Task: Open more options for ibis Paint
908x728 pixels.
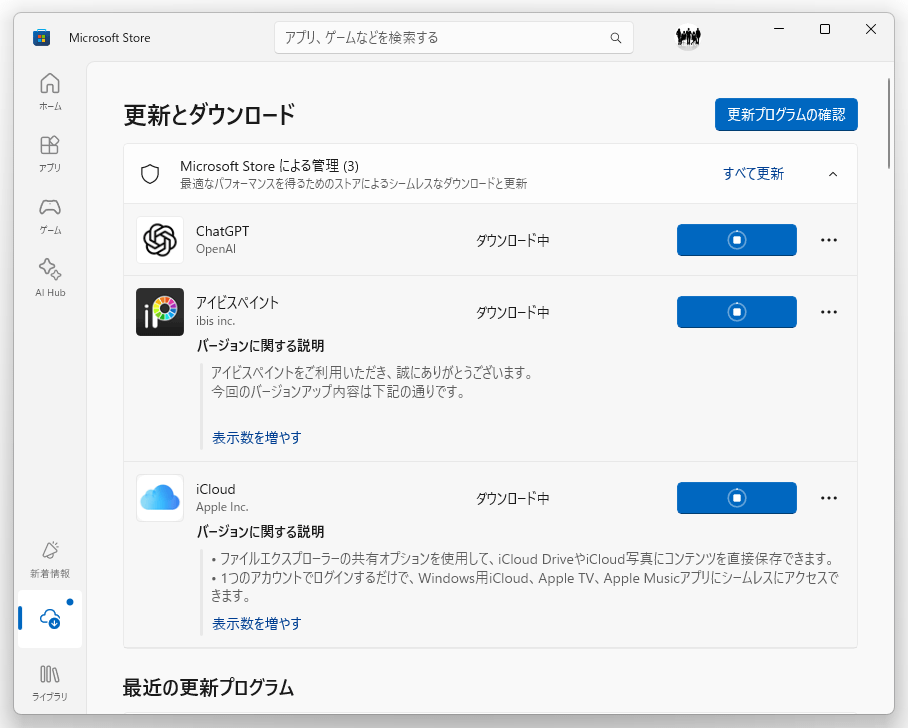Action: [x=828, y=312]
